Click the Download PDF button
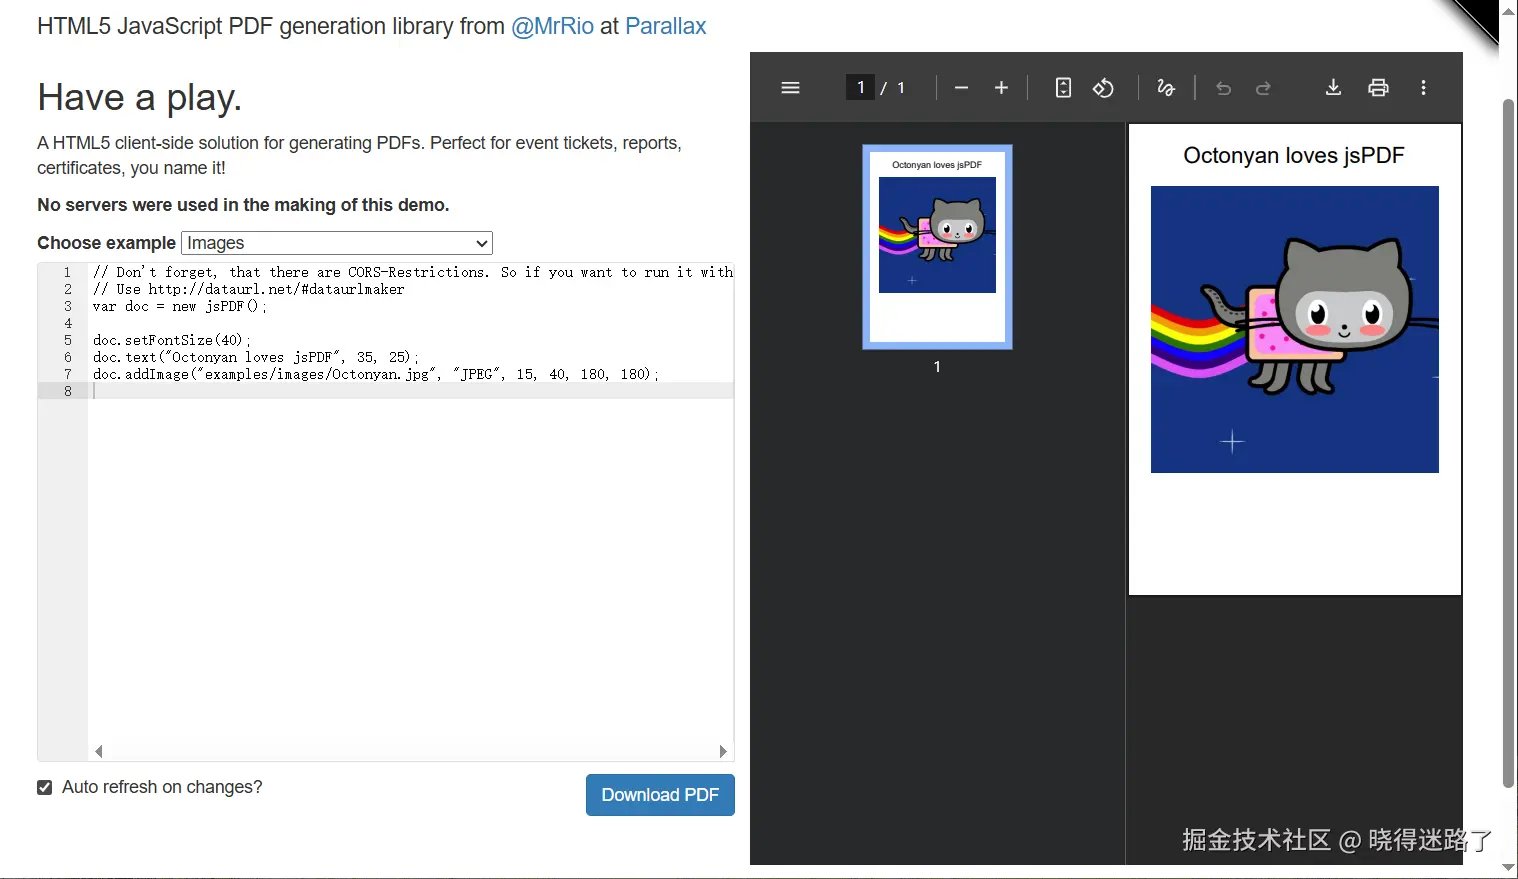 (x=660, y=795)
